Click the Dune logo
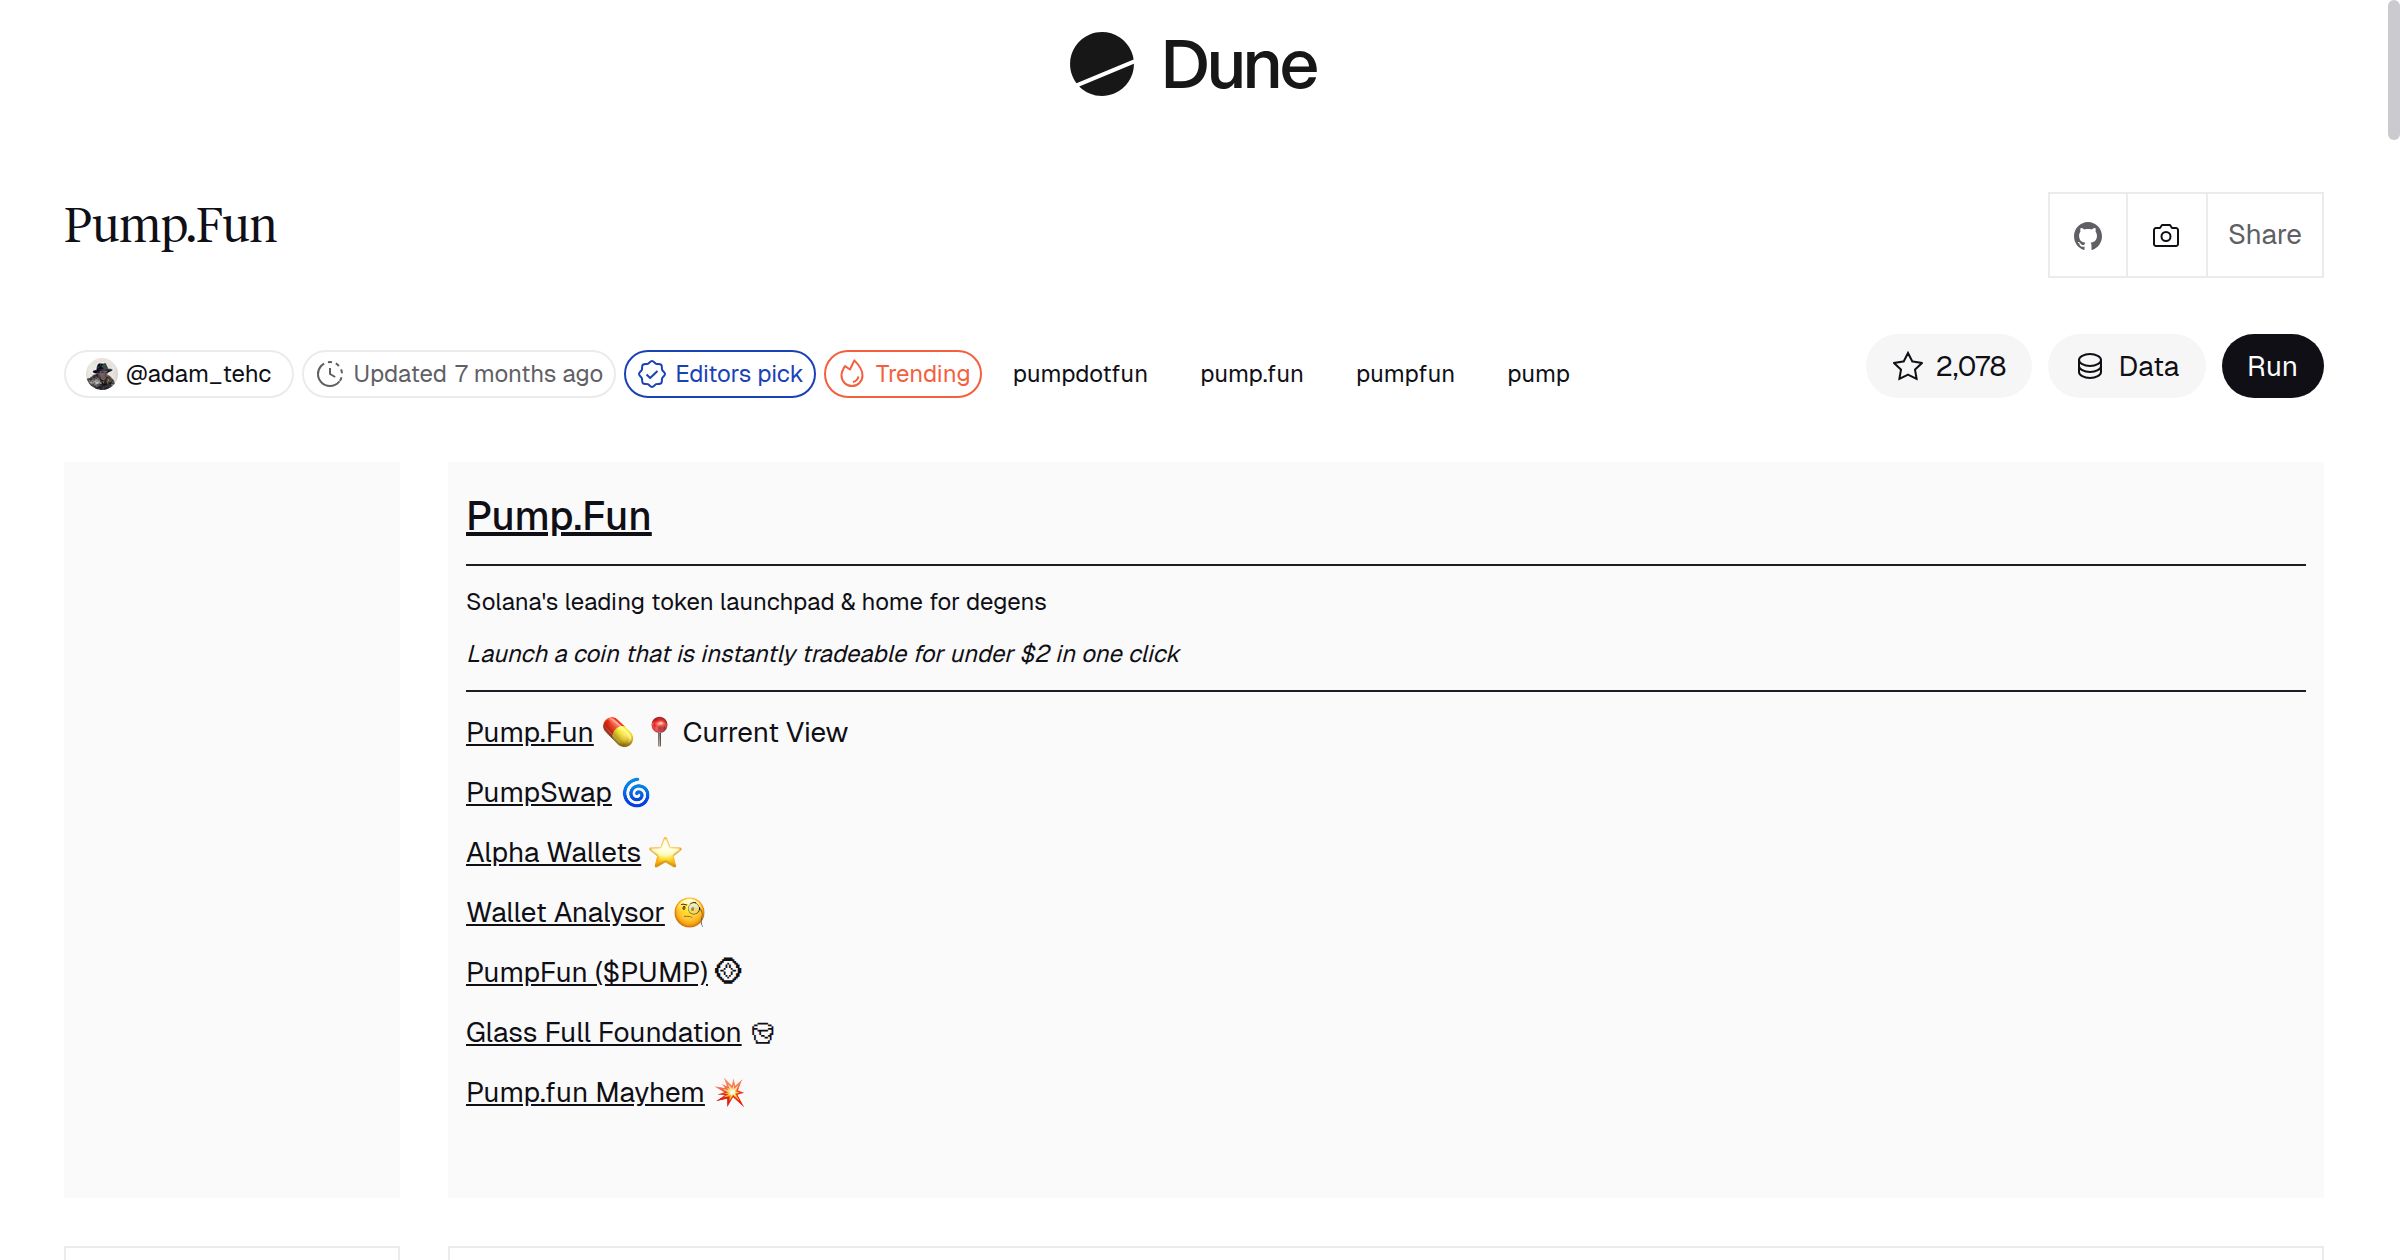Viewport: 2400px width, 1260px height. coord(1190,64)
